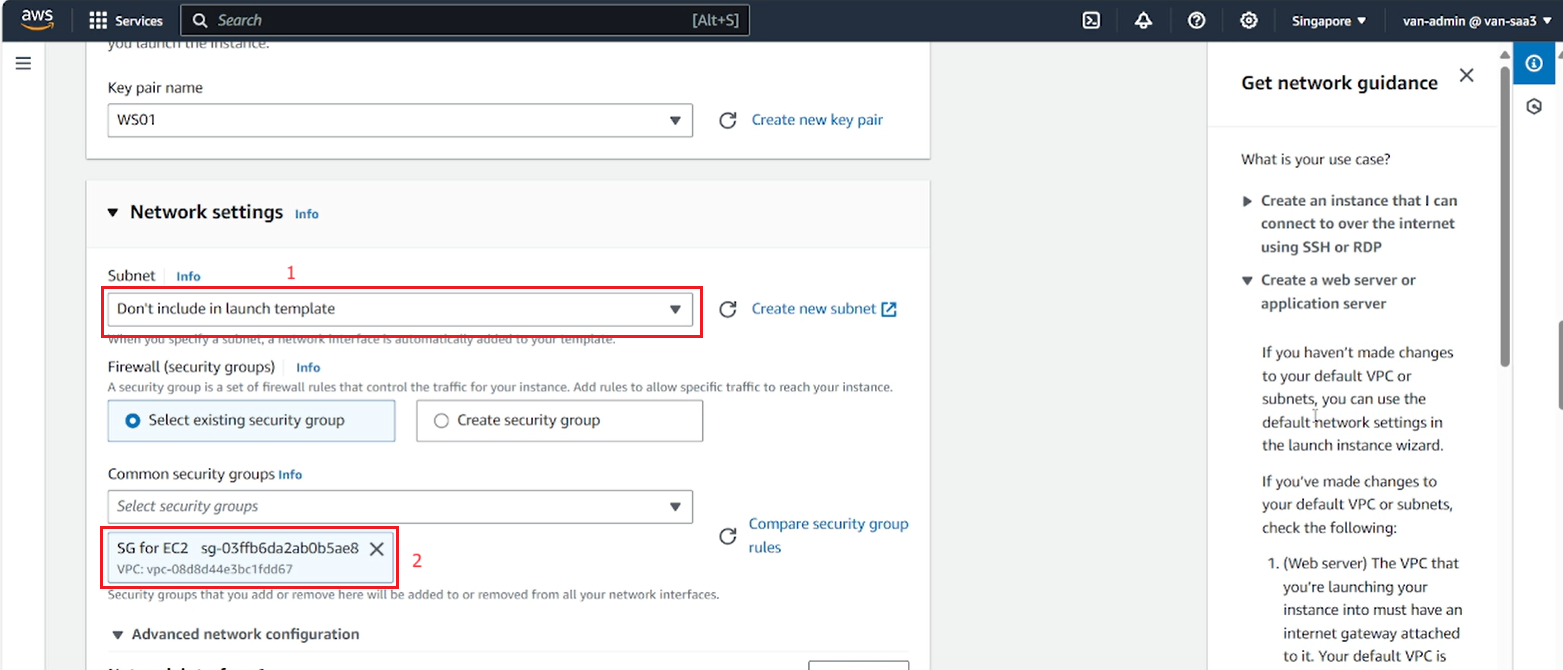This screenshot has height=670, width=1563.
Task: Click the What is your use case text
Action: tap(1315, 159)
